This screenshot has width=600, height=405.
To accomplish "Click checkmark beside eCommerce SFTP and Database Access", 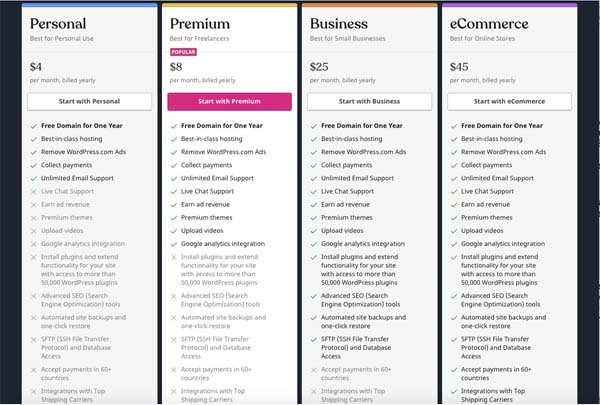I will 454,339.
